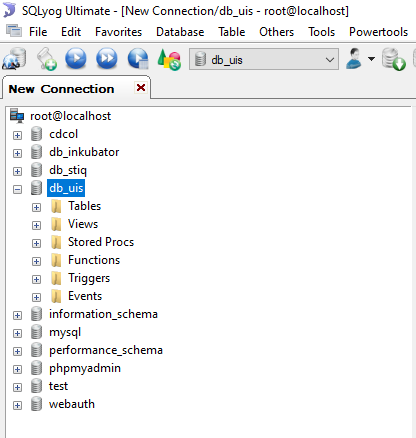416x438 pixels.
Task: Expand the test database node
Action: [17, 387]
